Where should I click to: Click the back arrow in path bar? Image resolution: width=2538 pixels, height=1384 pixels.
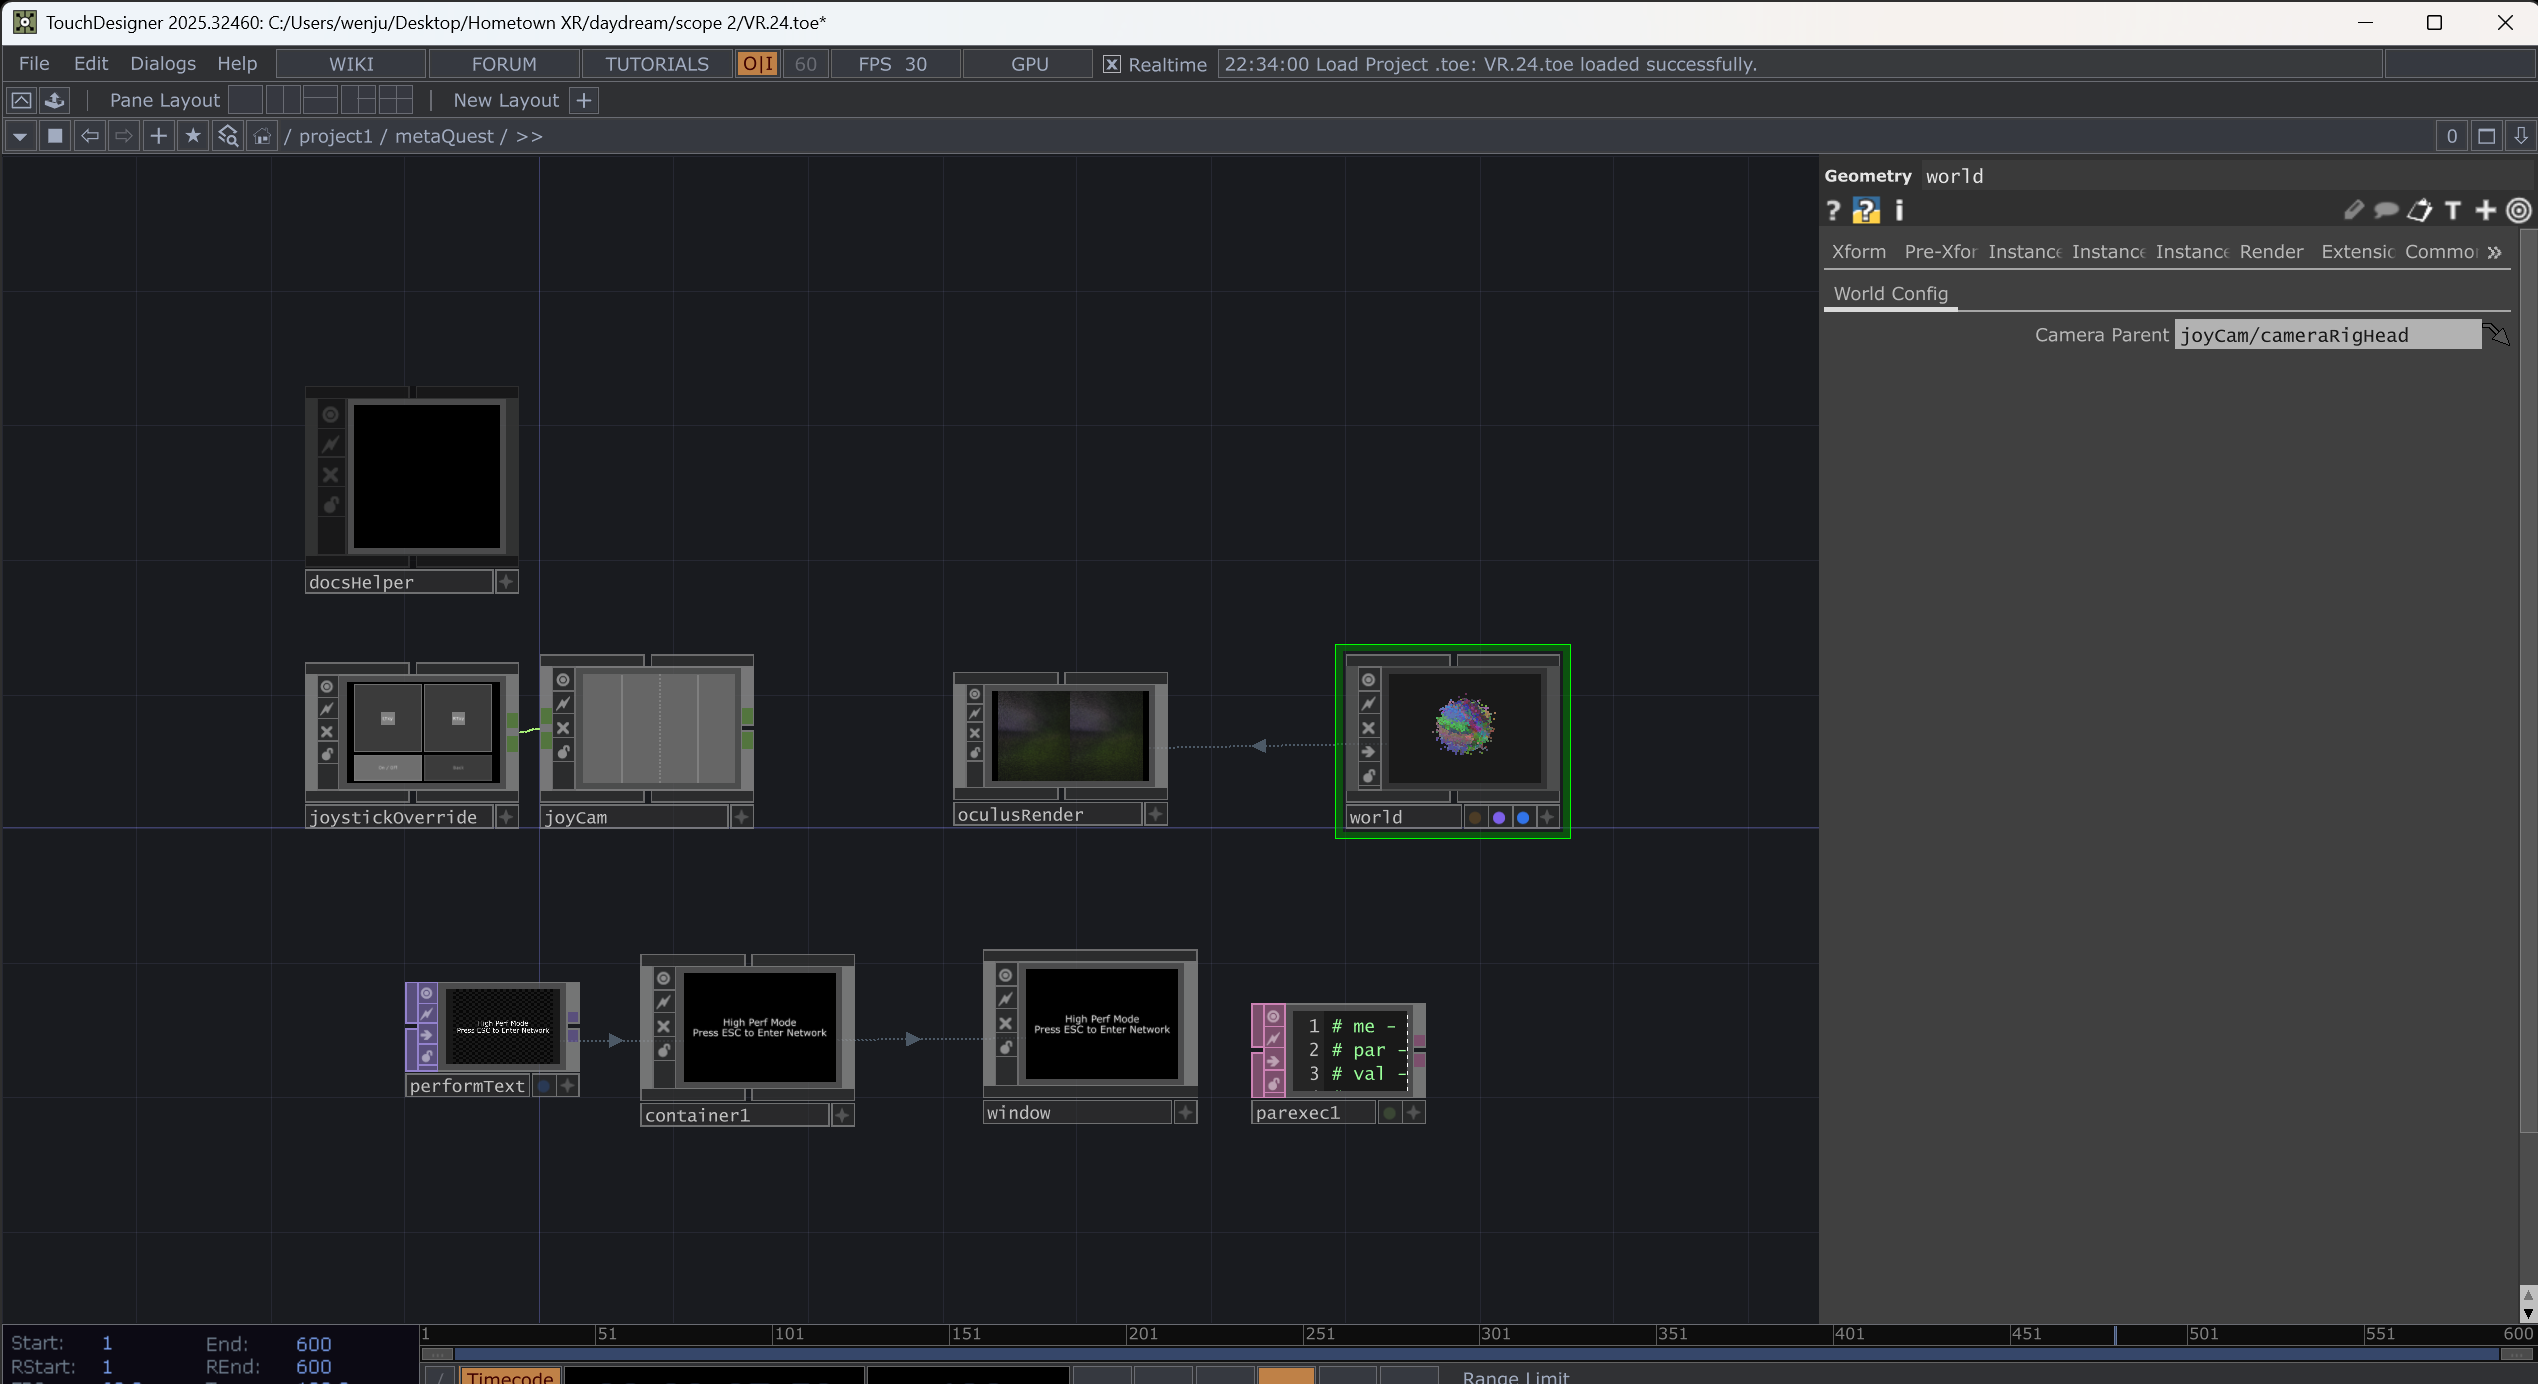point(90,136)
